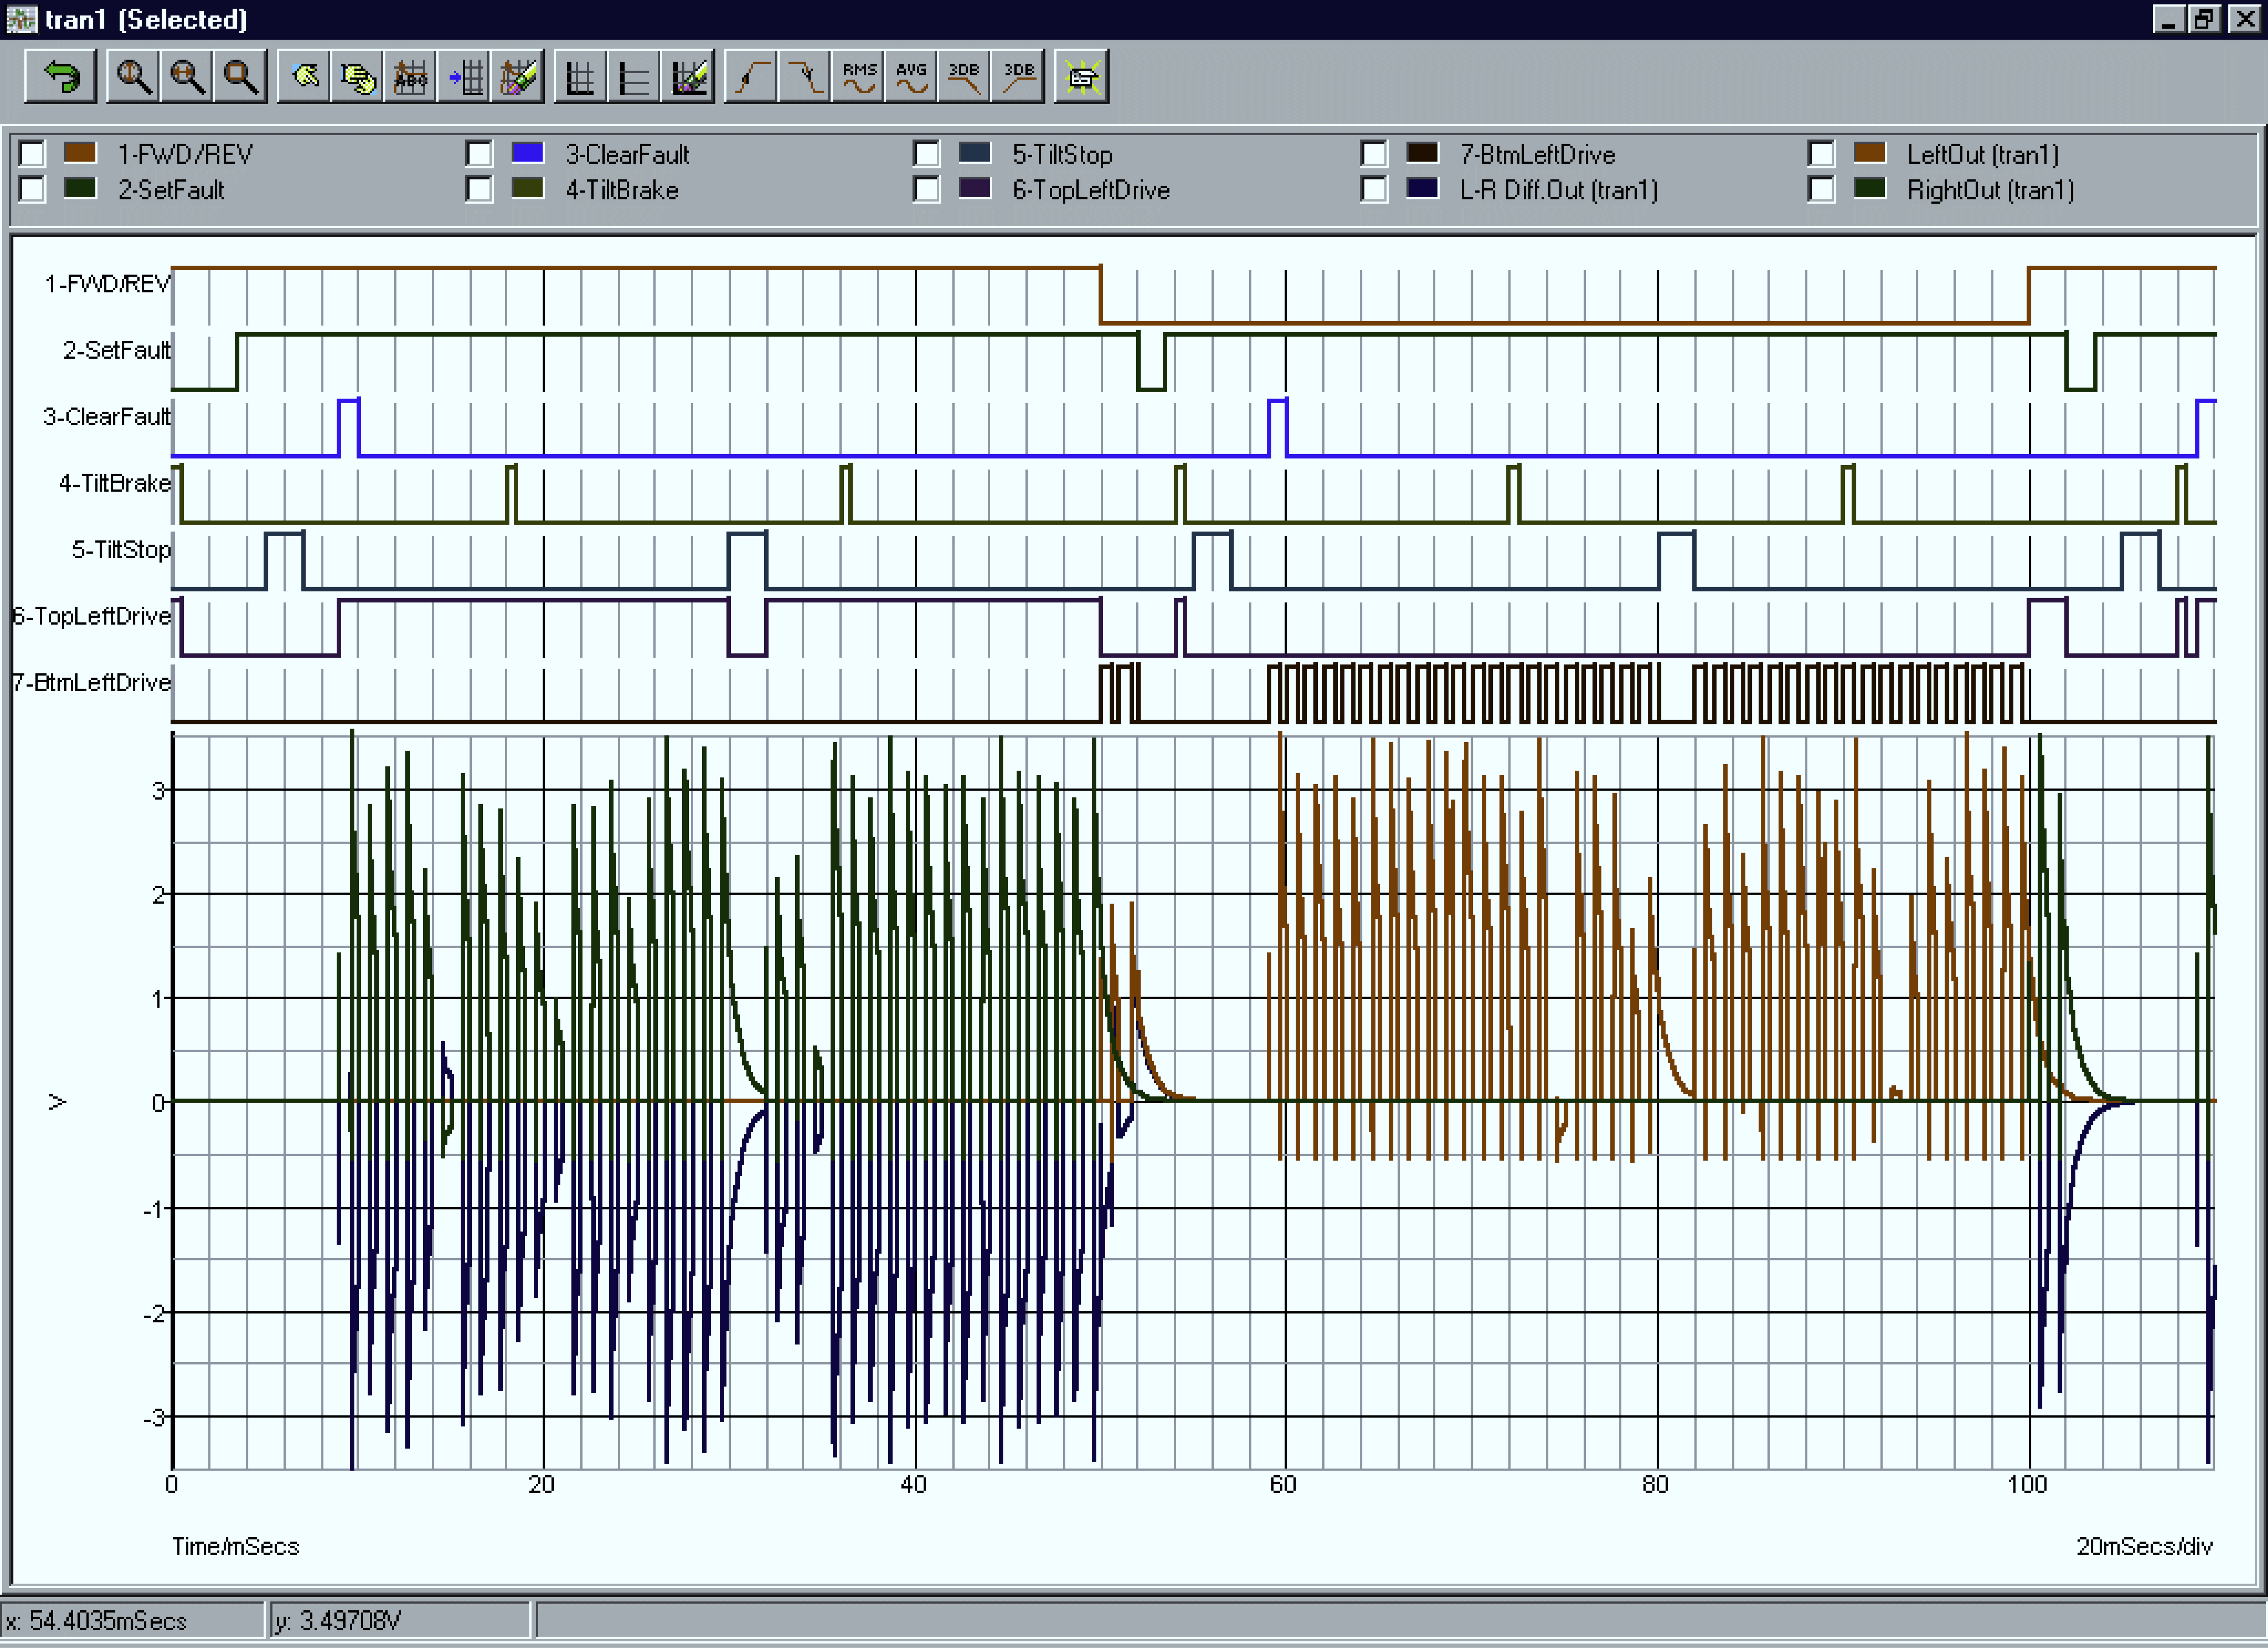The height and width of the screenshot is (1648, 2268).
Task: Check the 4-TiltBrake curve checkbox
Action: (479, 189)
